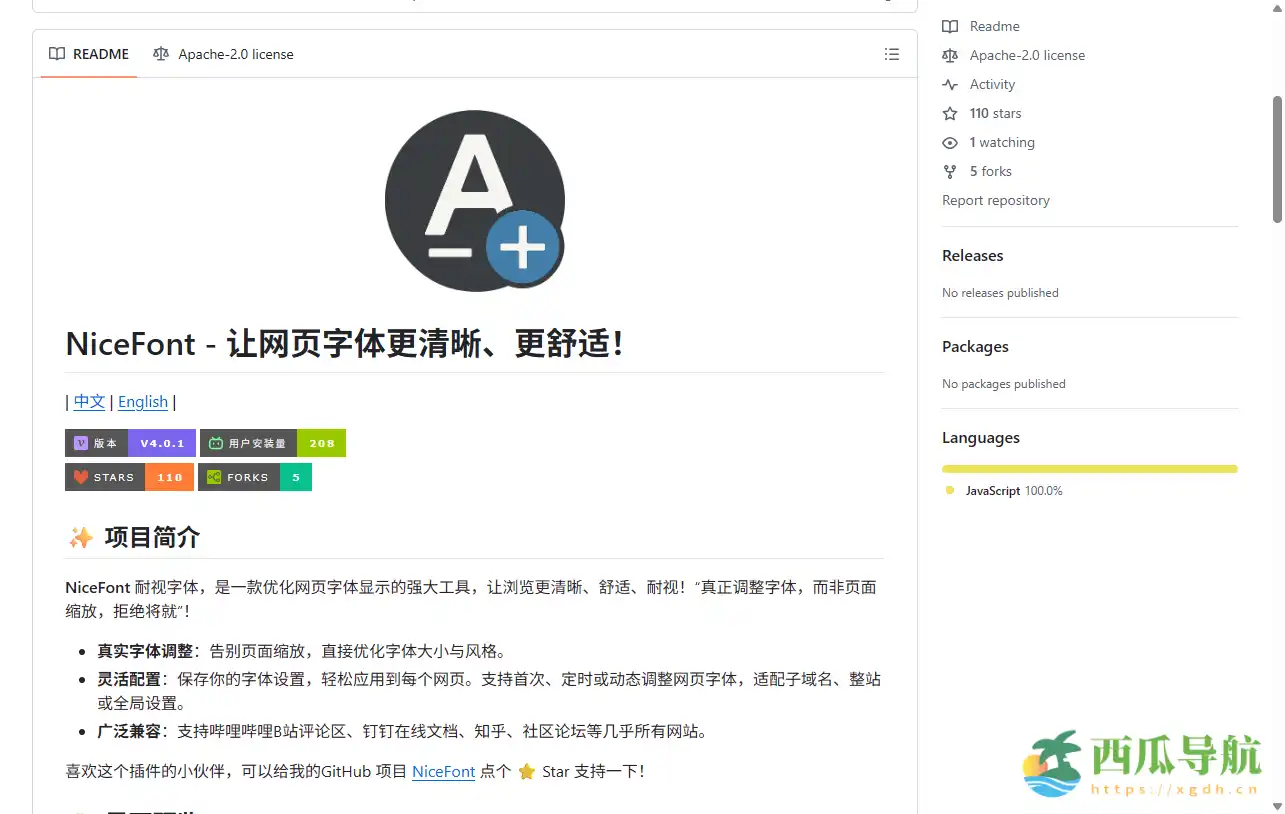Viewport: 1285px width, 814px height.
Task: Click the NiceFont logo image
Action: (475, 201)
